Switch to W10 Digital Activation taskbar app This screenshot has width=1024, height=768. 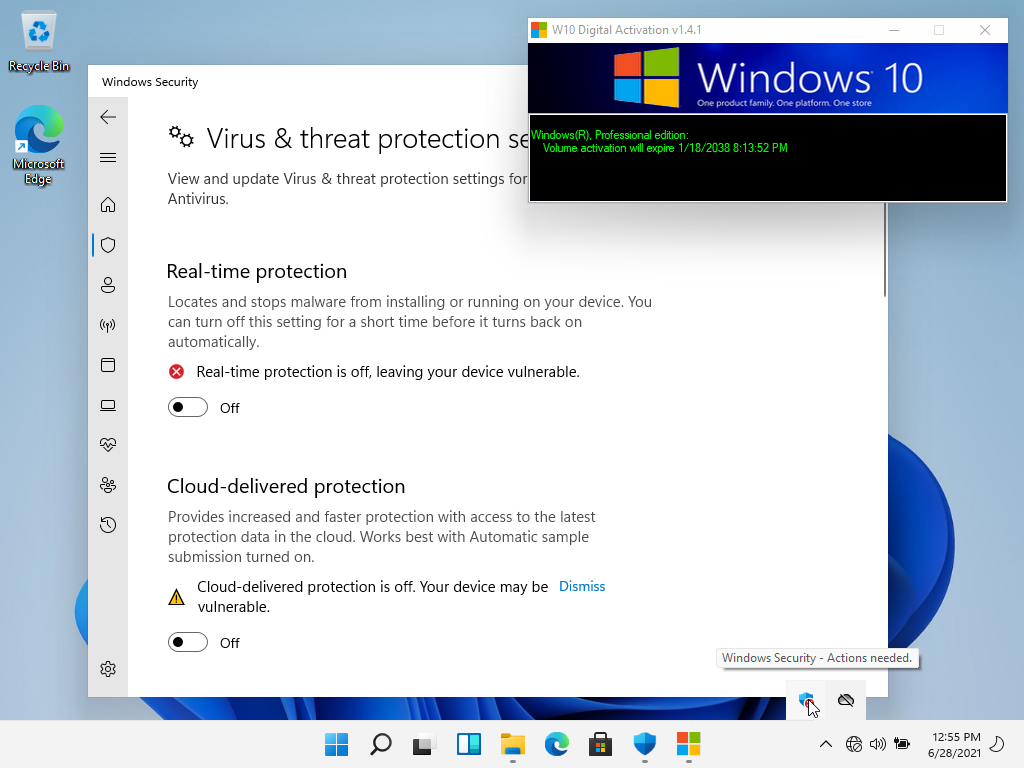point(688,744)
